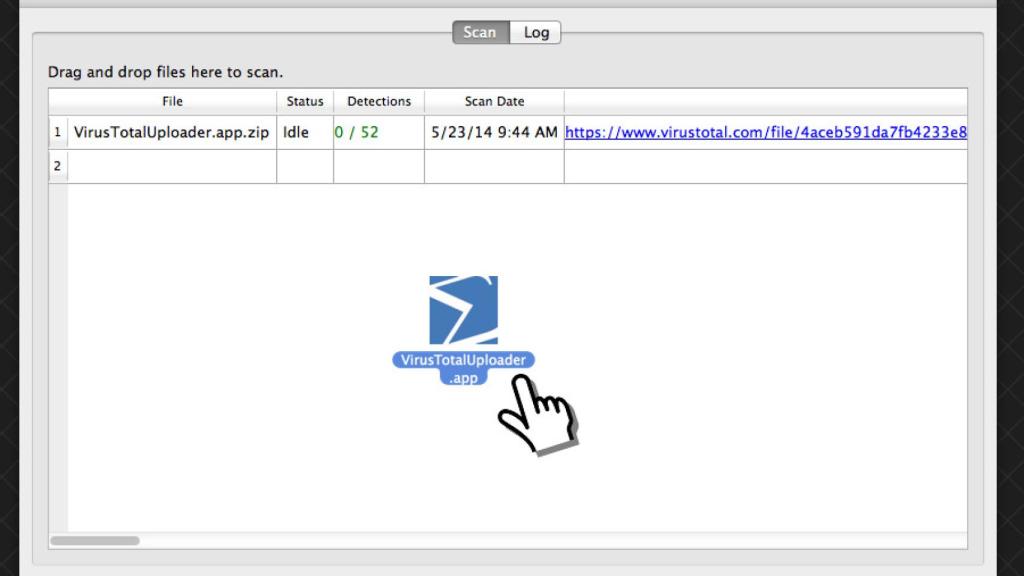Viewport: 1024px width, 576px height.
Task: Switch to the Log tab
Action: (x=536, y=32)
